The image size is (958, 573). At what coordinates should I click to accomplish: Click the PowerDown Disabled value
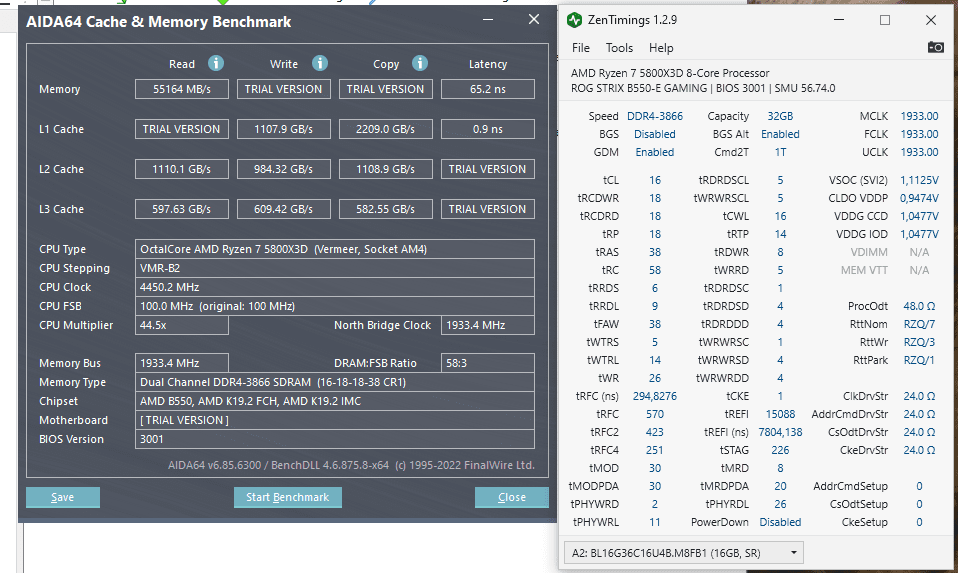(780, 522)
